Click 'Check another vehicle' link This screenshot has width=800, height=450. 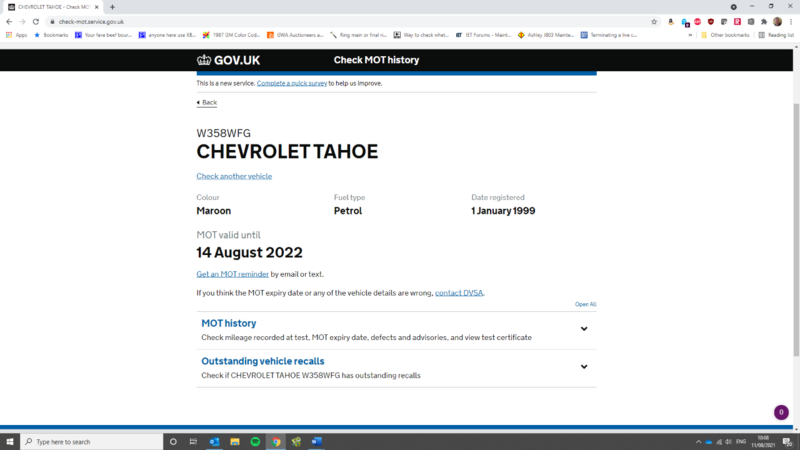[x=234, y=176]
